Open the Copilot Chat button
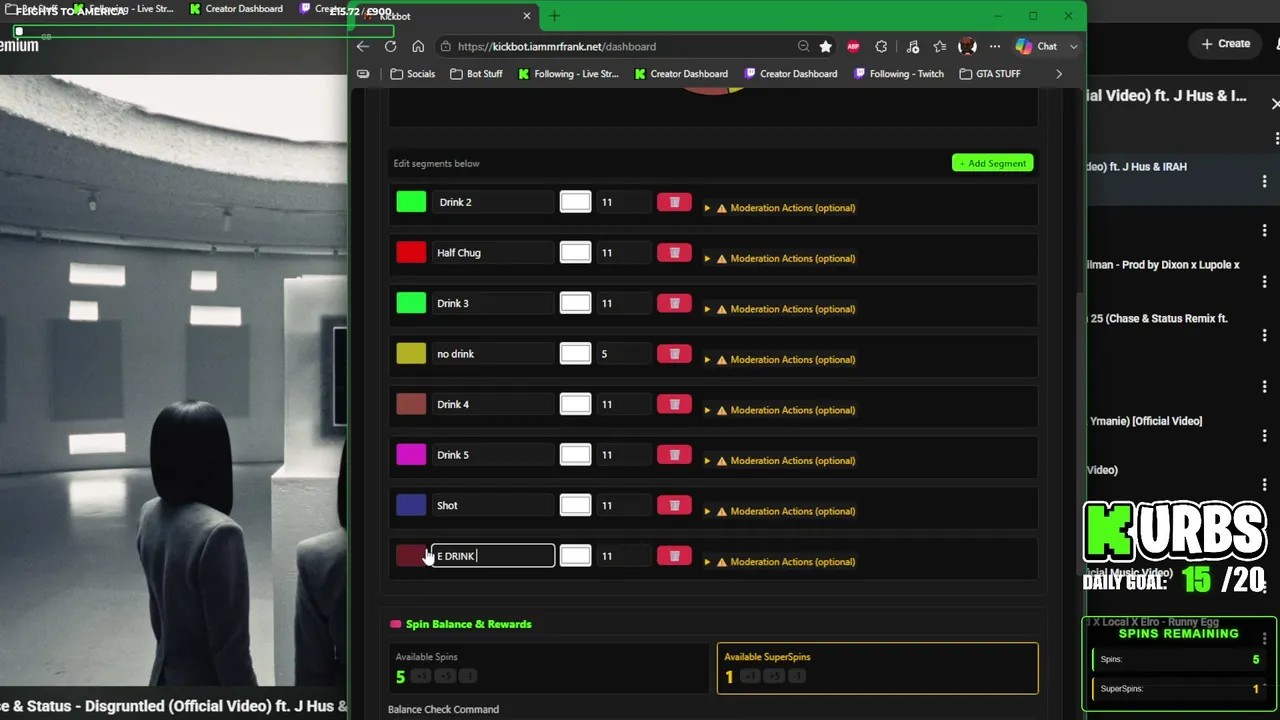 tap(1037, 46)
